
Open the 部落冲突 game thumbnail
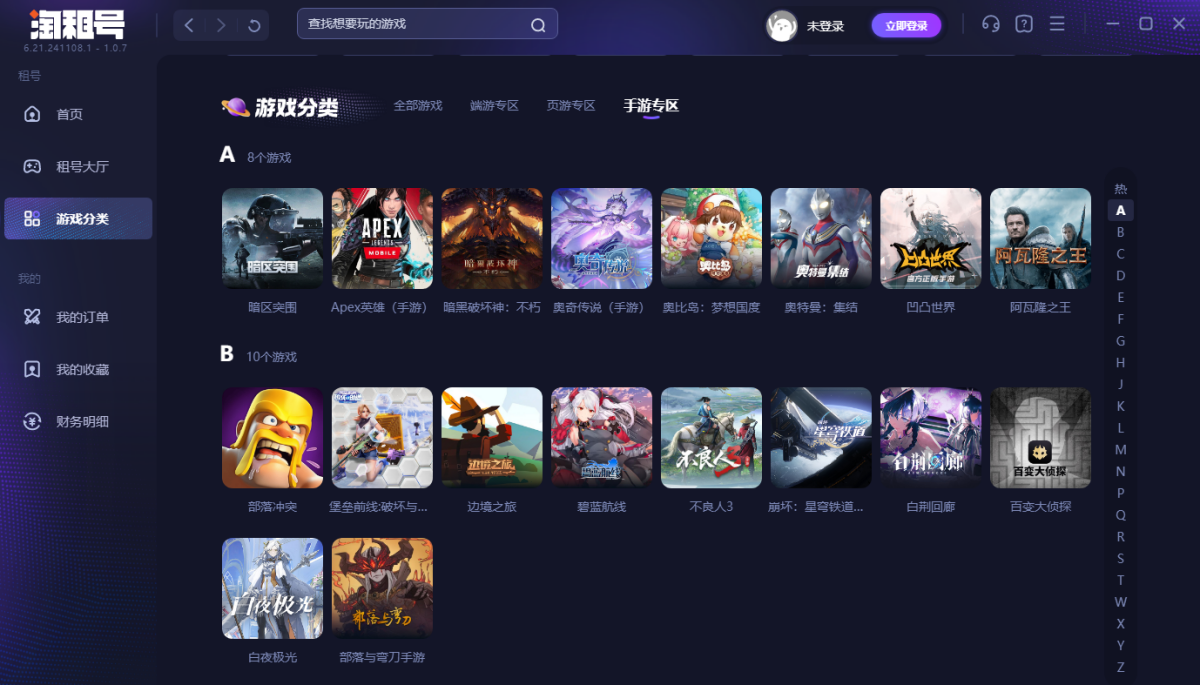[272, 438]
